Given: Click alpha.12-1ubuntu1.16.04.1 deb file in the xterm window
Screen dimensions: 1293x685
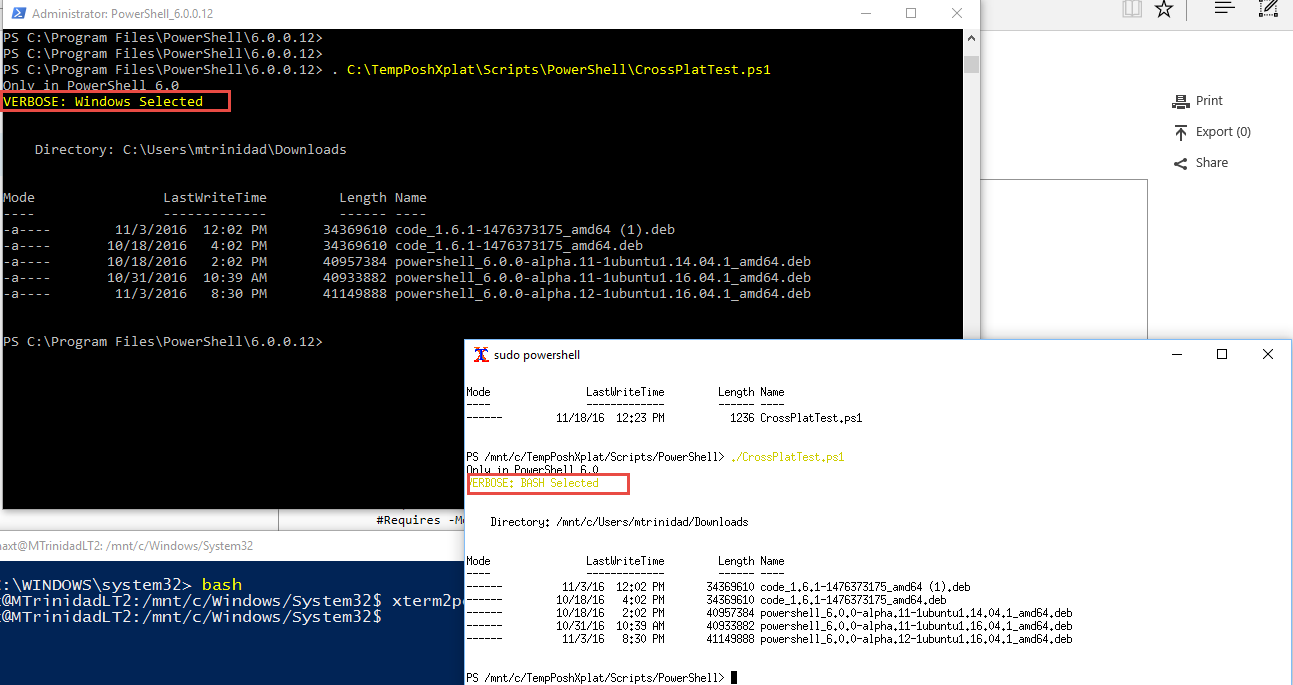Looking at the screenshot, I should tap(916, 639).
